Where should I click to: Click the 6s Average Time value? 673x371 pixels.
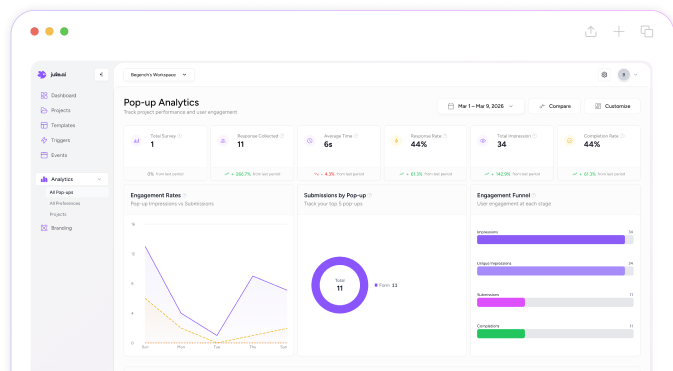pyautogui.click(x=328, y=144)
